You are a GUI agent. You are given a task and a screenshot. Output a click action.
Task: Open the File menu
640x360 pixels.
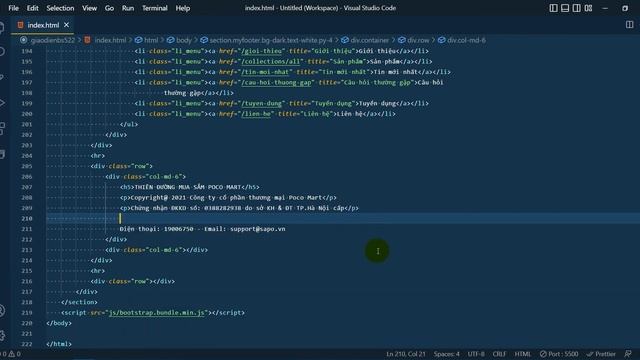[x=13, y=8]
